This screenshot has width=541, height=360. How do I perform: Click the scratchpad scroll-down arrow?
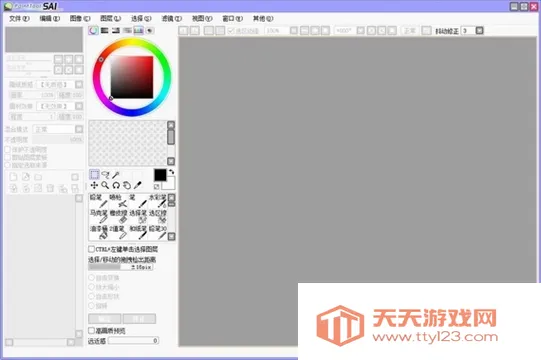tap(171, 161)
